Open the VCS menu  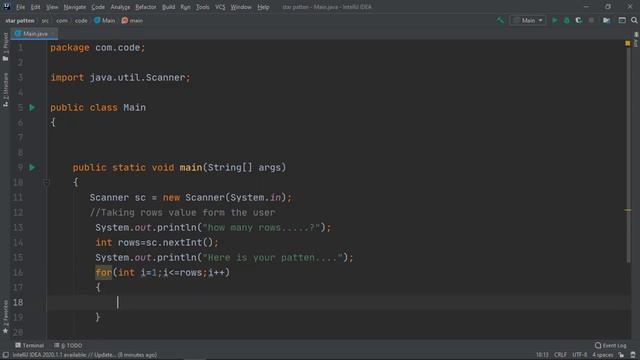pos(220,7)
